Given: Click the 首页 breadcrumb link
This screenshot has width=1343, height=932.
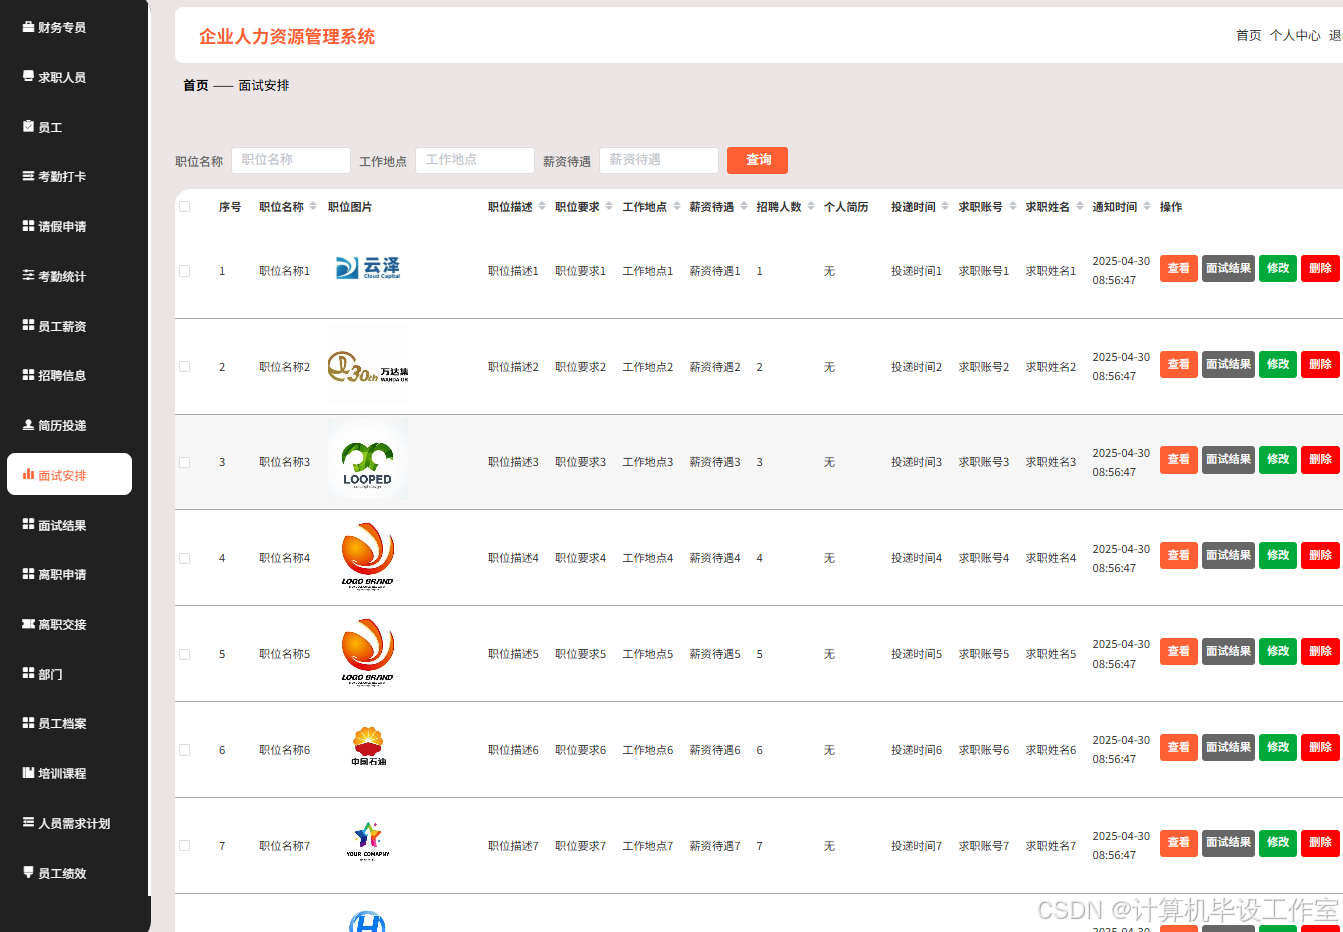Looking at the screenshot, I should coord(196,86).
